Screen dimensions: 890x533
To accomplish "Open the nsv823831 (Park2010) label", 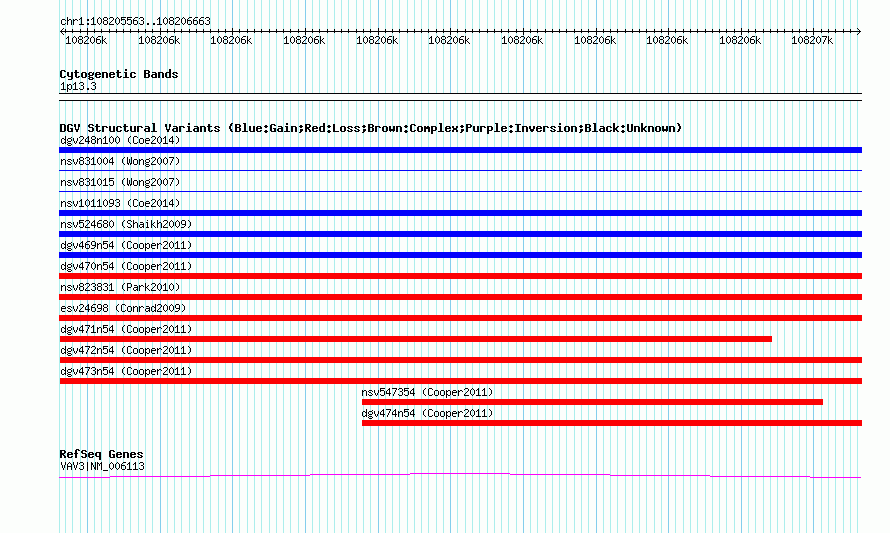I will tap(120, 287).
